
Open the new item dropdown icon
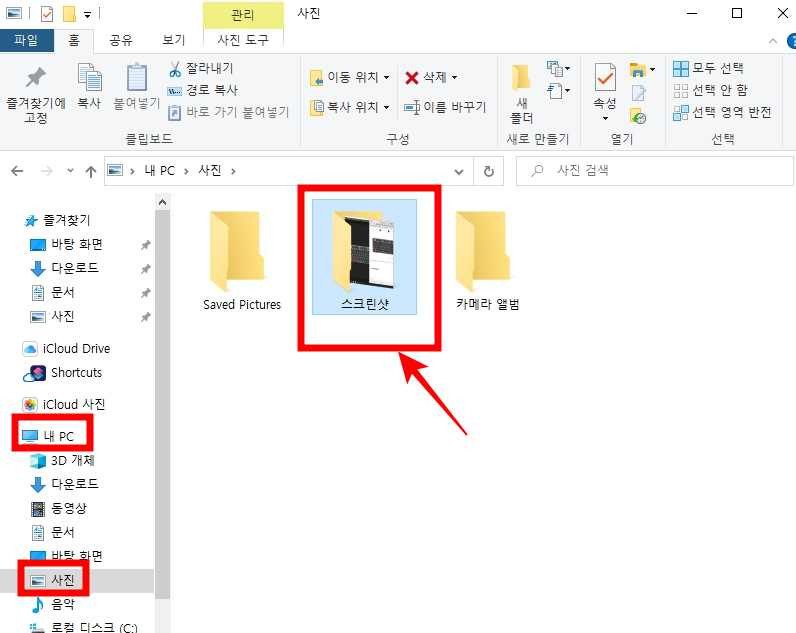558,68
